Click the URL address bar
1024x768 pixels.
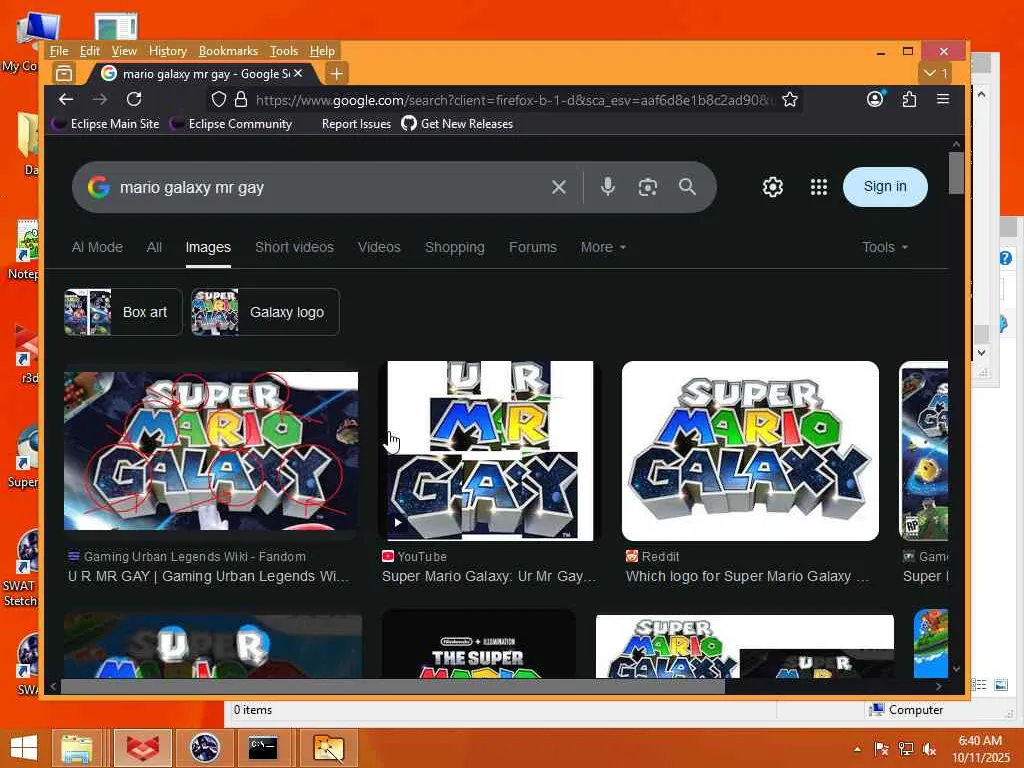coord(516,100)
